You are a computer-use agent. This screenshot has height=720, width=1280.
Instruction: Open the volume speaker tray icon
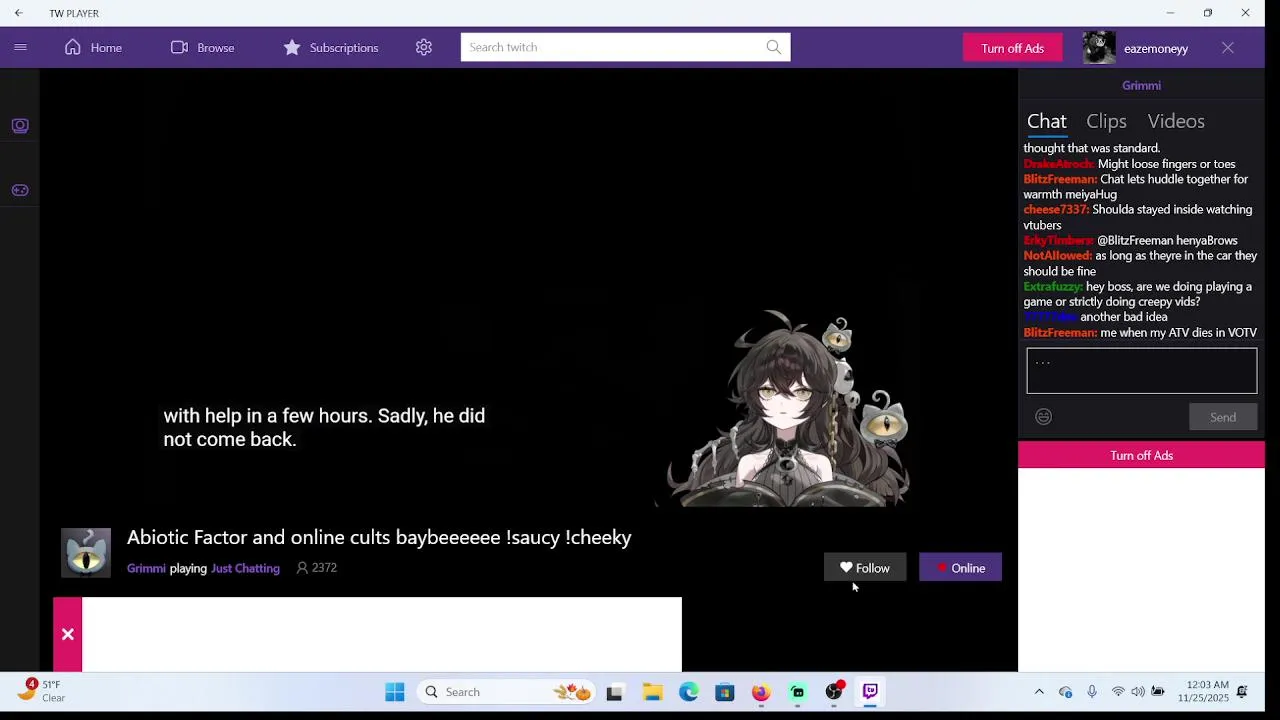coord(1138,692)
